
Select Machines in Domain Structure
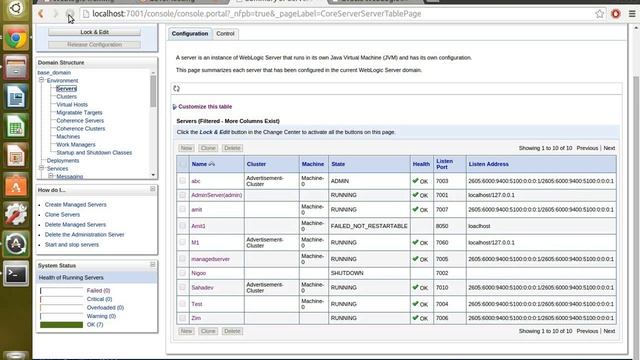[68, 136]
